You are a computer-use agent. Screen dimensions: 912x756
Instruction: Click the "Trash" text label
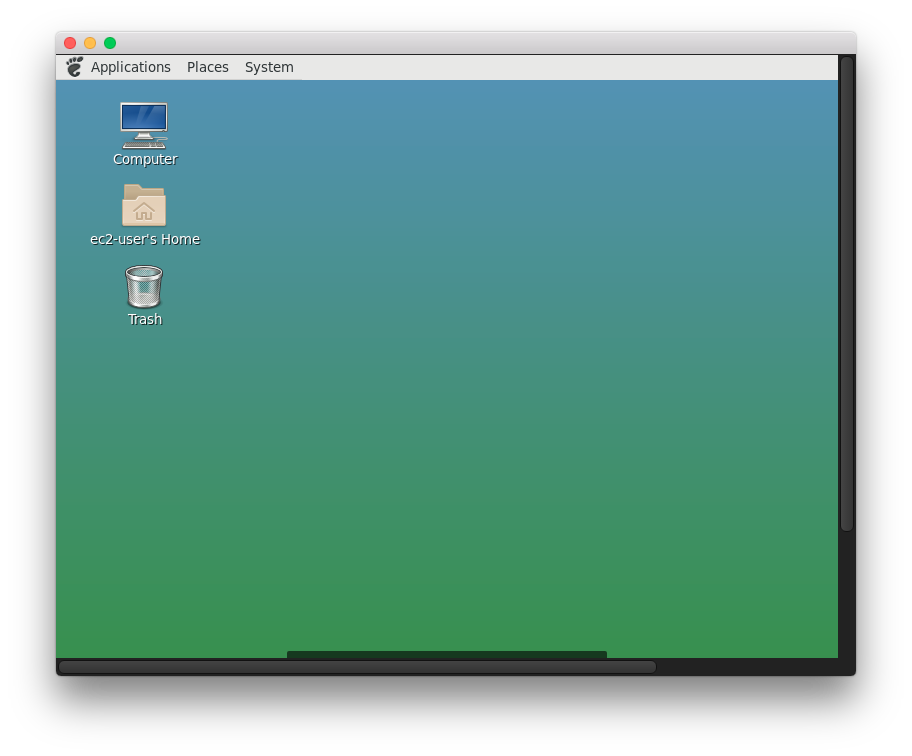tap(145, 319)
